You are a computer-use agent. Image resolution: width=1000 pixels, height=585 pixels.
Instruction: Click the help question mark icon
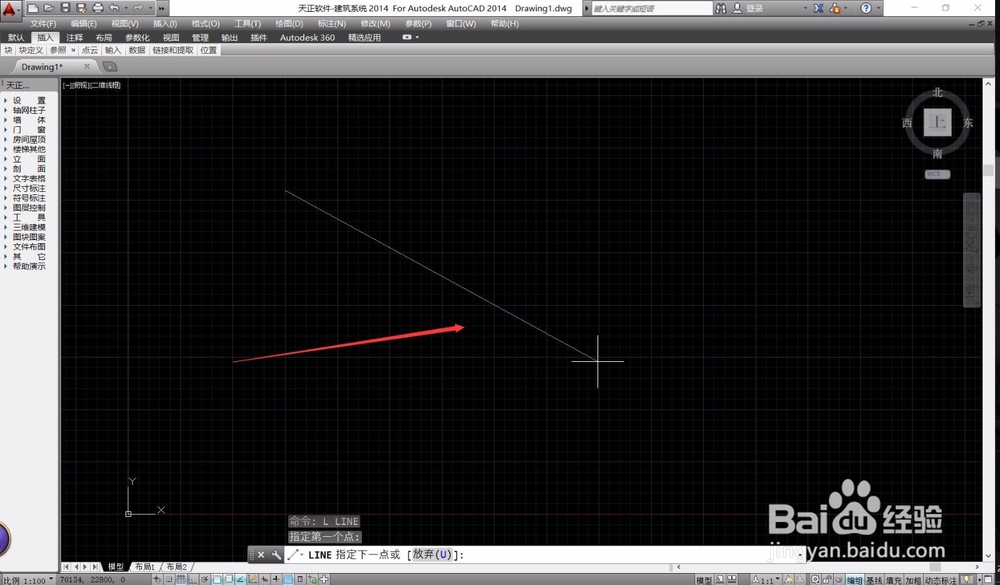point(865,8)
